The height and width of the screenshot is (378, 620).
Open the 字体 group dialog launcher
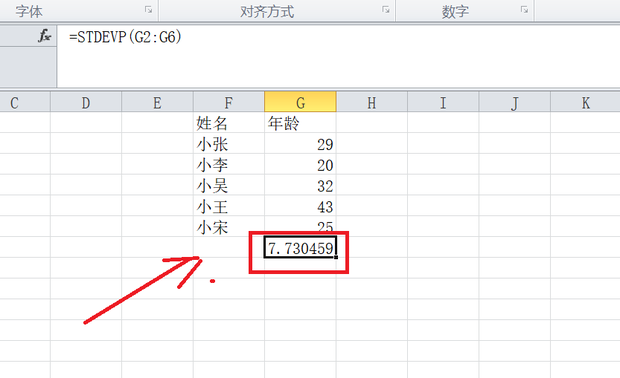click(148, 9)
